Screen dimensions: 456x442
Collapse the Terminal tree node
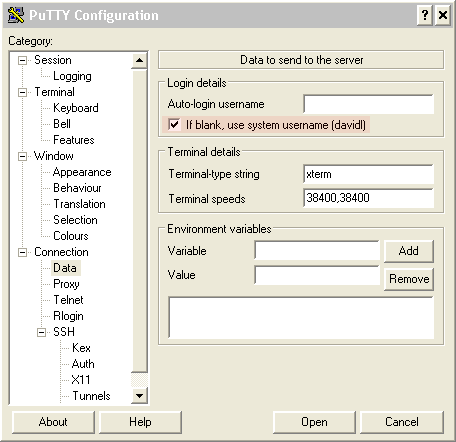pyautogui.click(x=22, y=92)
